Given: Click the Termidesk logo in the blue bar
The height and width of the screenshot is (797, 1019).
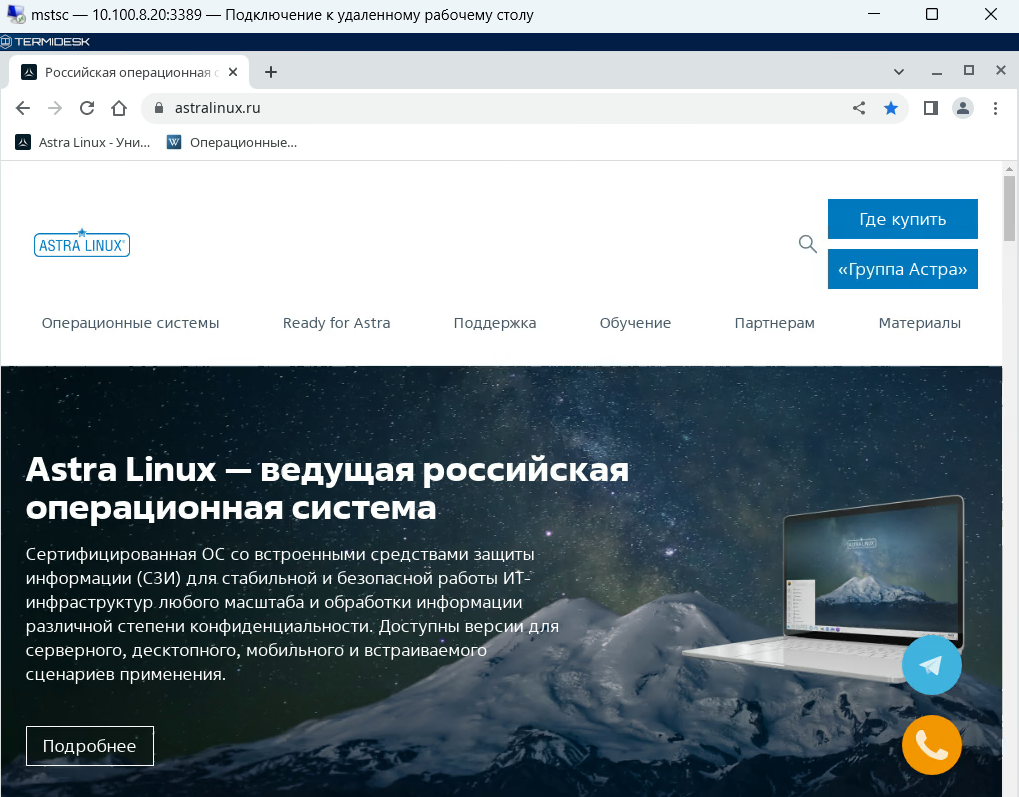Looking at the screenshot, I should pyautogui.click(x=45, y=42).
